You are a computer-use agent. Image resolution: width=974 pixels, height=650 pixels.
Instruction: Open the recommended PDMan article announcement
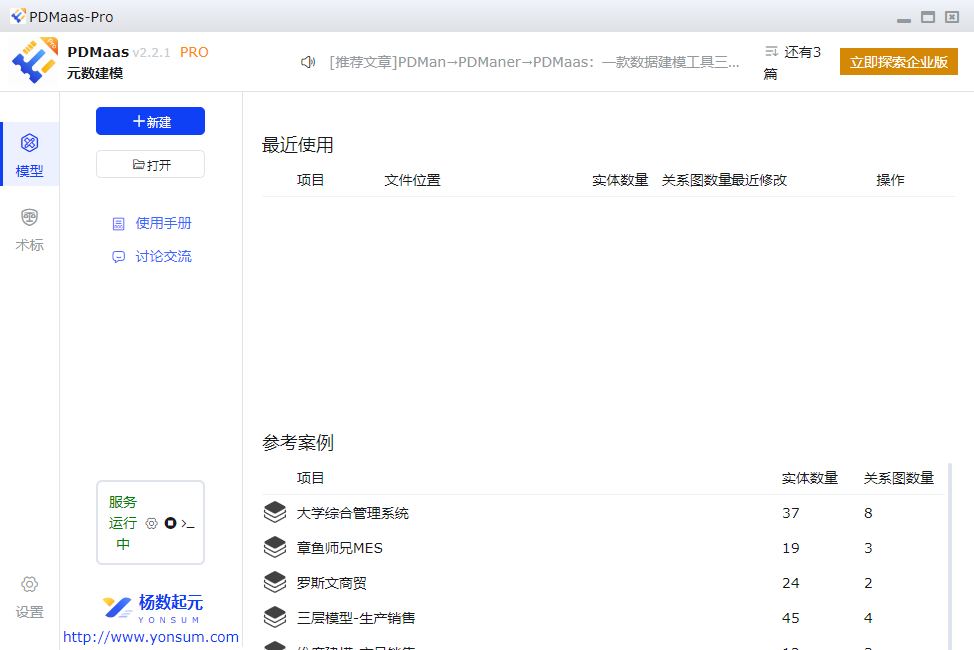534,62
